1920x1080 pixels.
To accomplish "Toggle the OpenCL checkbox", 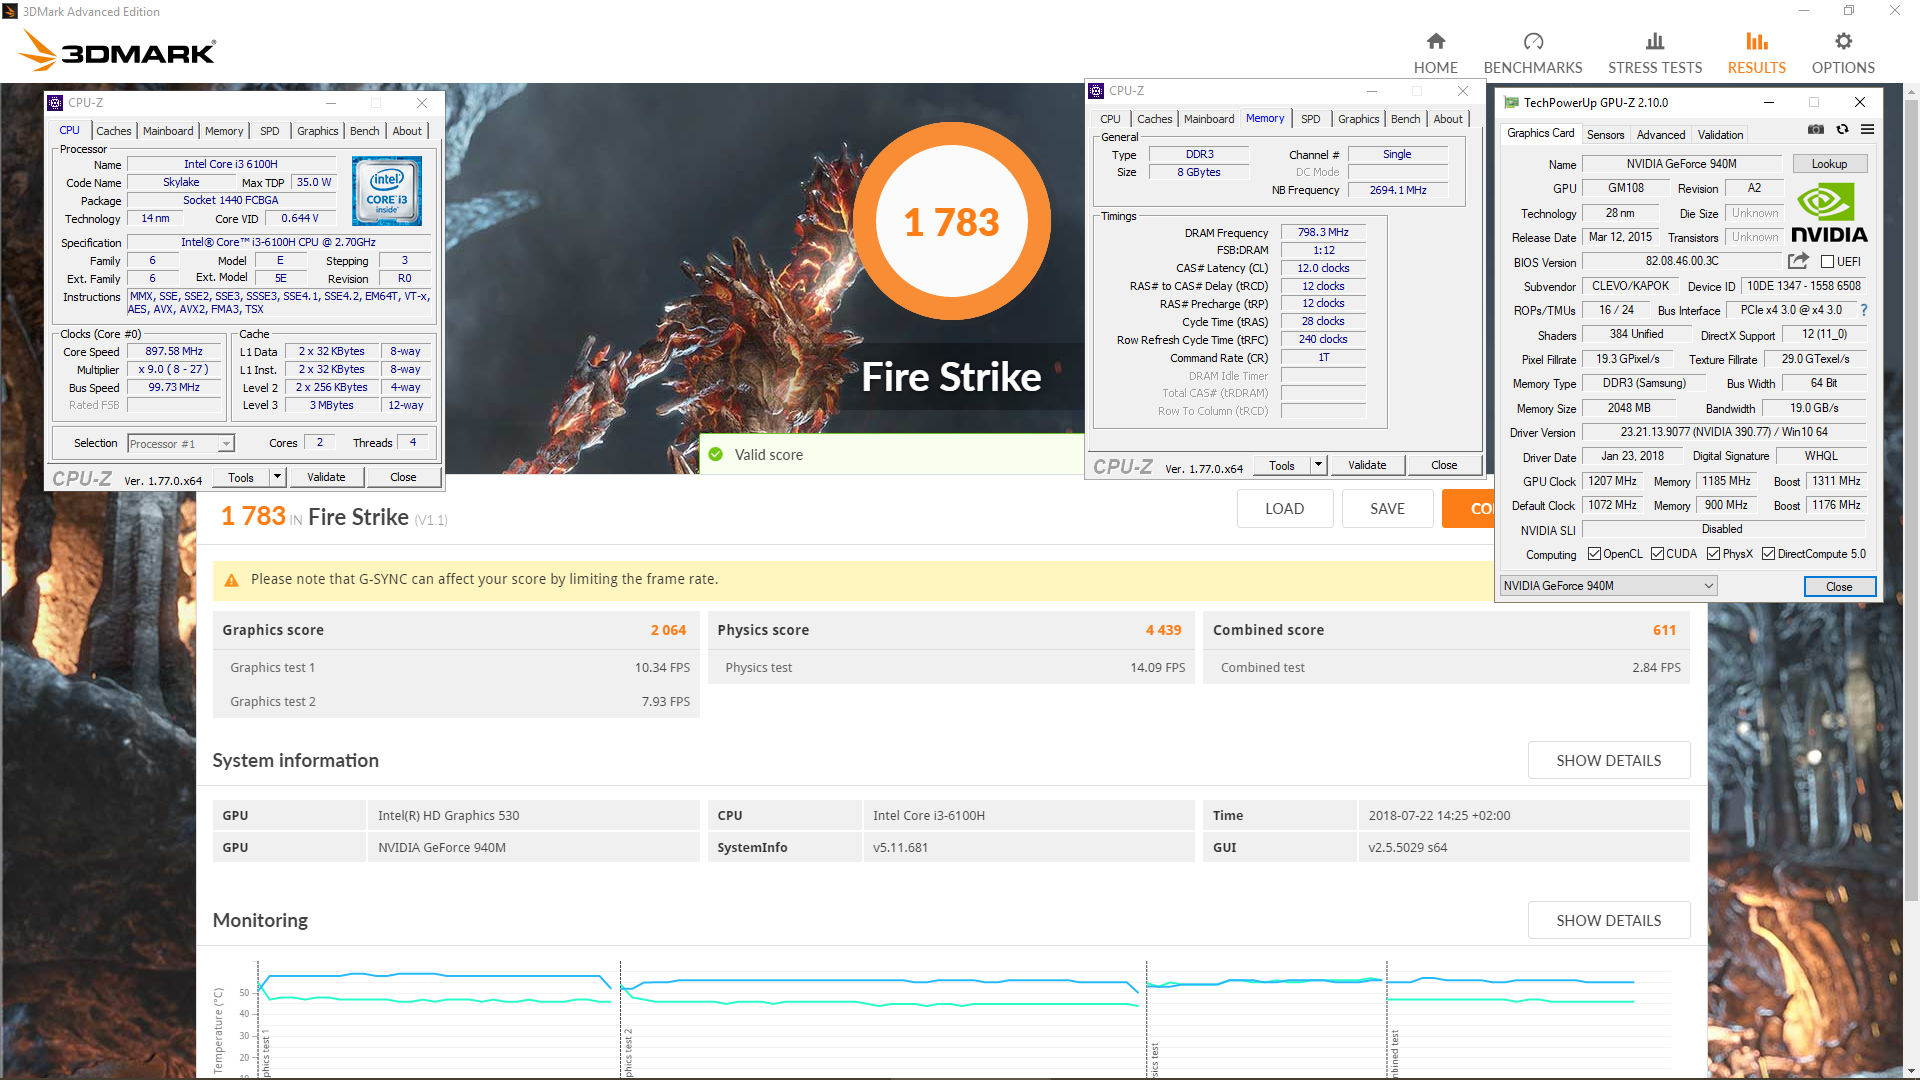I will coord(1595,554).
